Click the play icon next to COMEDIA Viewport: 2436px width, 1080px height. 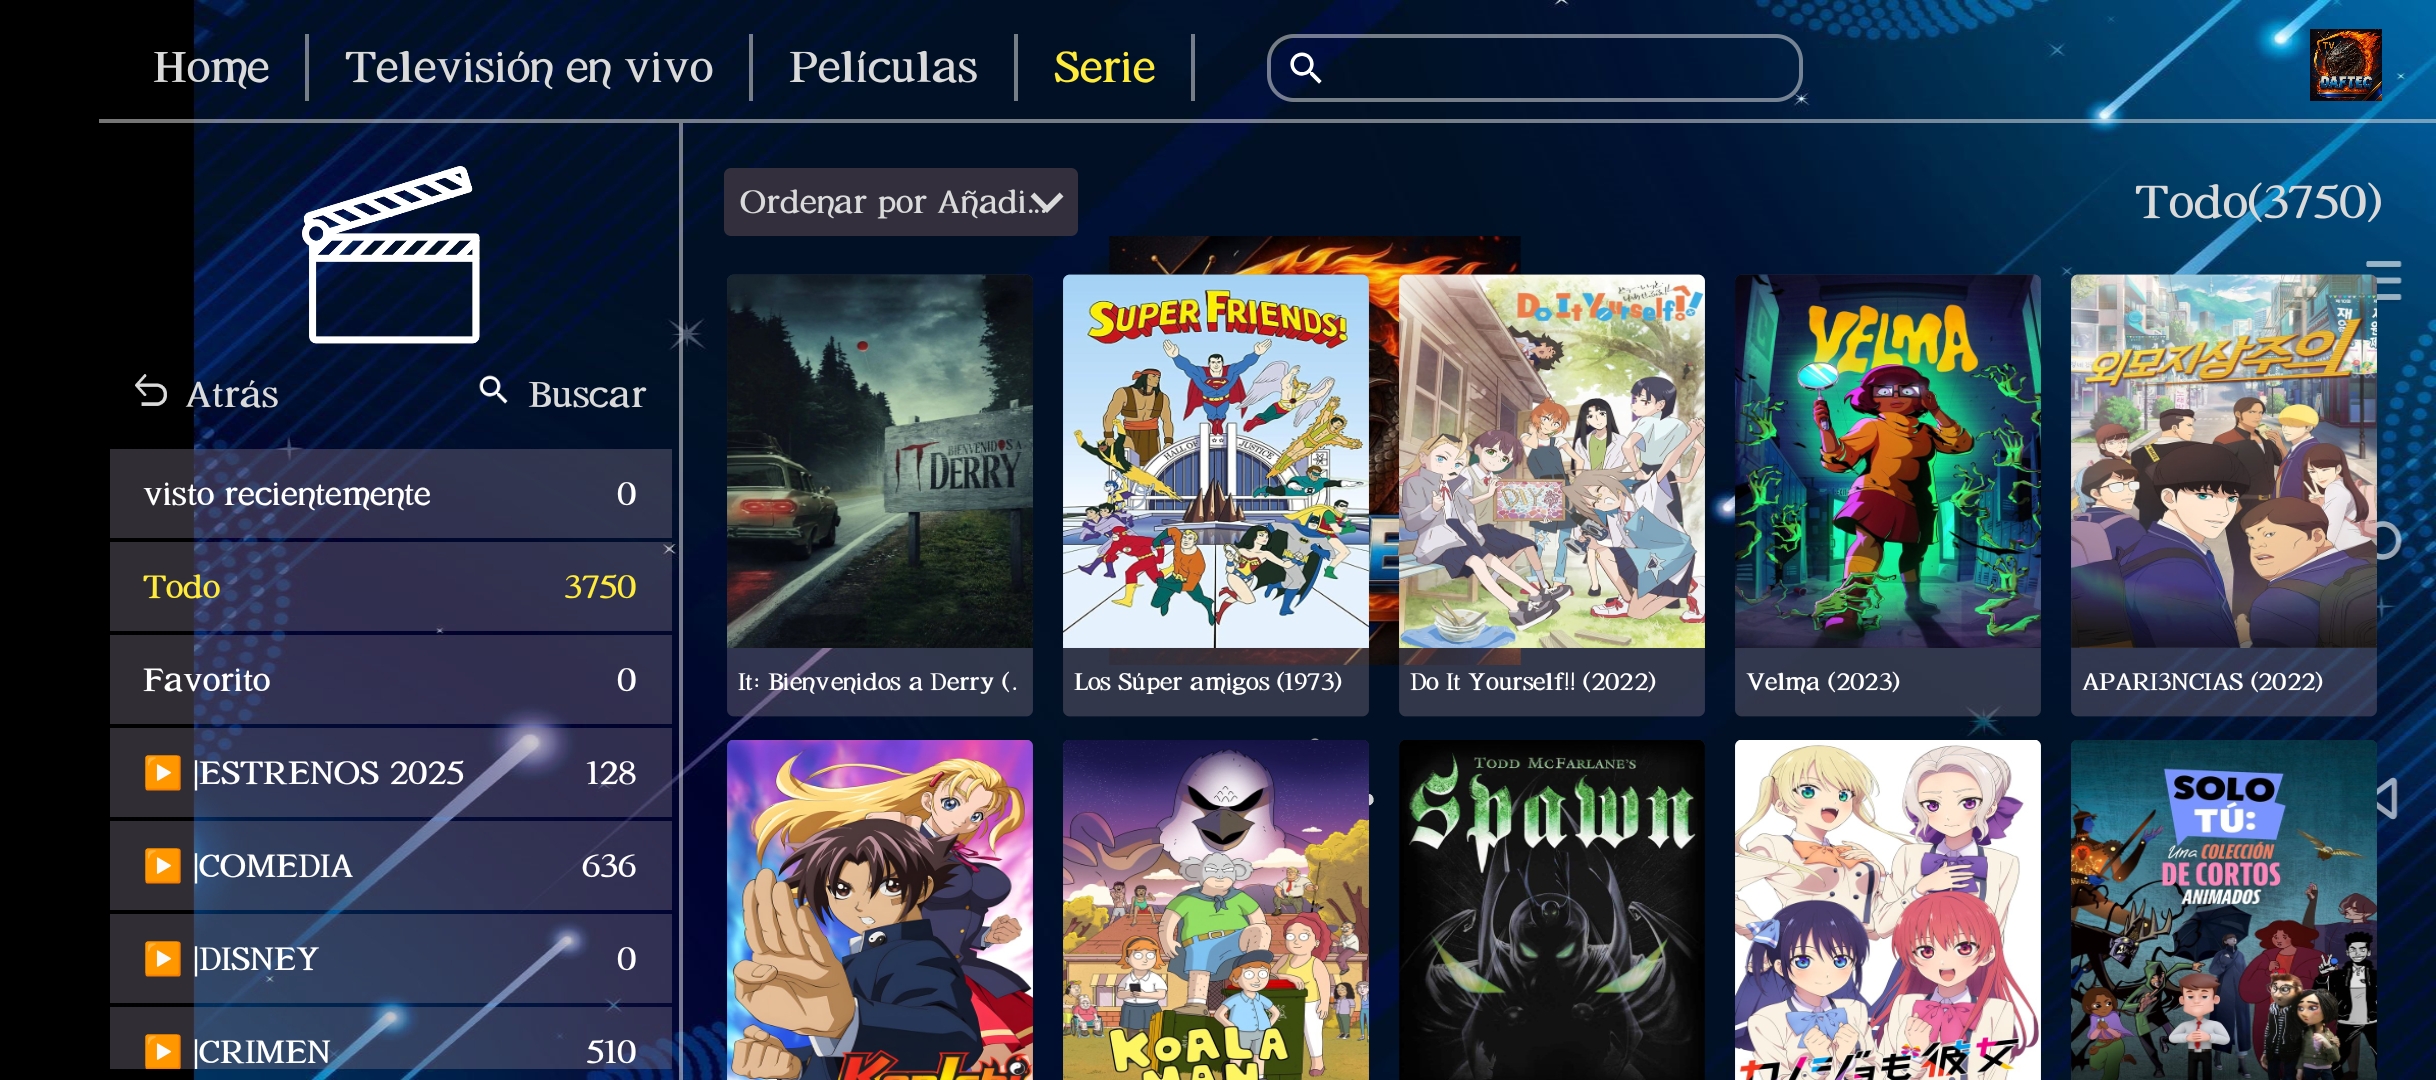[x=162, y=865]
